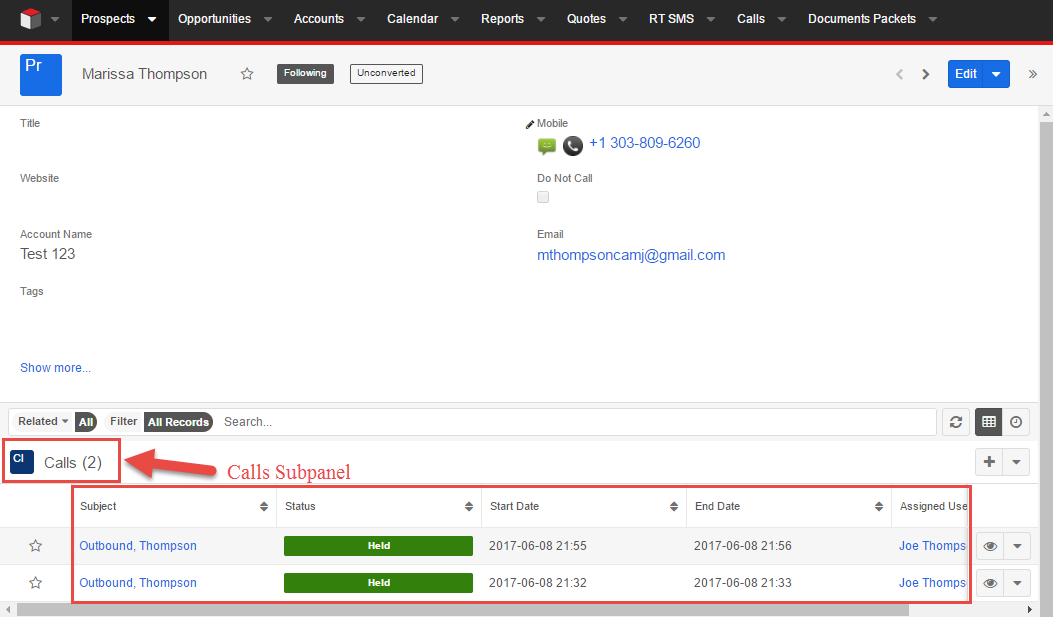
Task: Star the 21:32 Outbound, Thompson call
Action: [36, 583]
